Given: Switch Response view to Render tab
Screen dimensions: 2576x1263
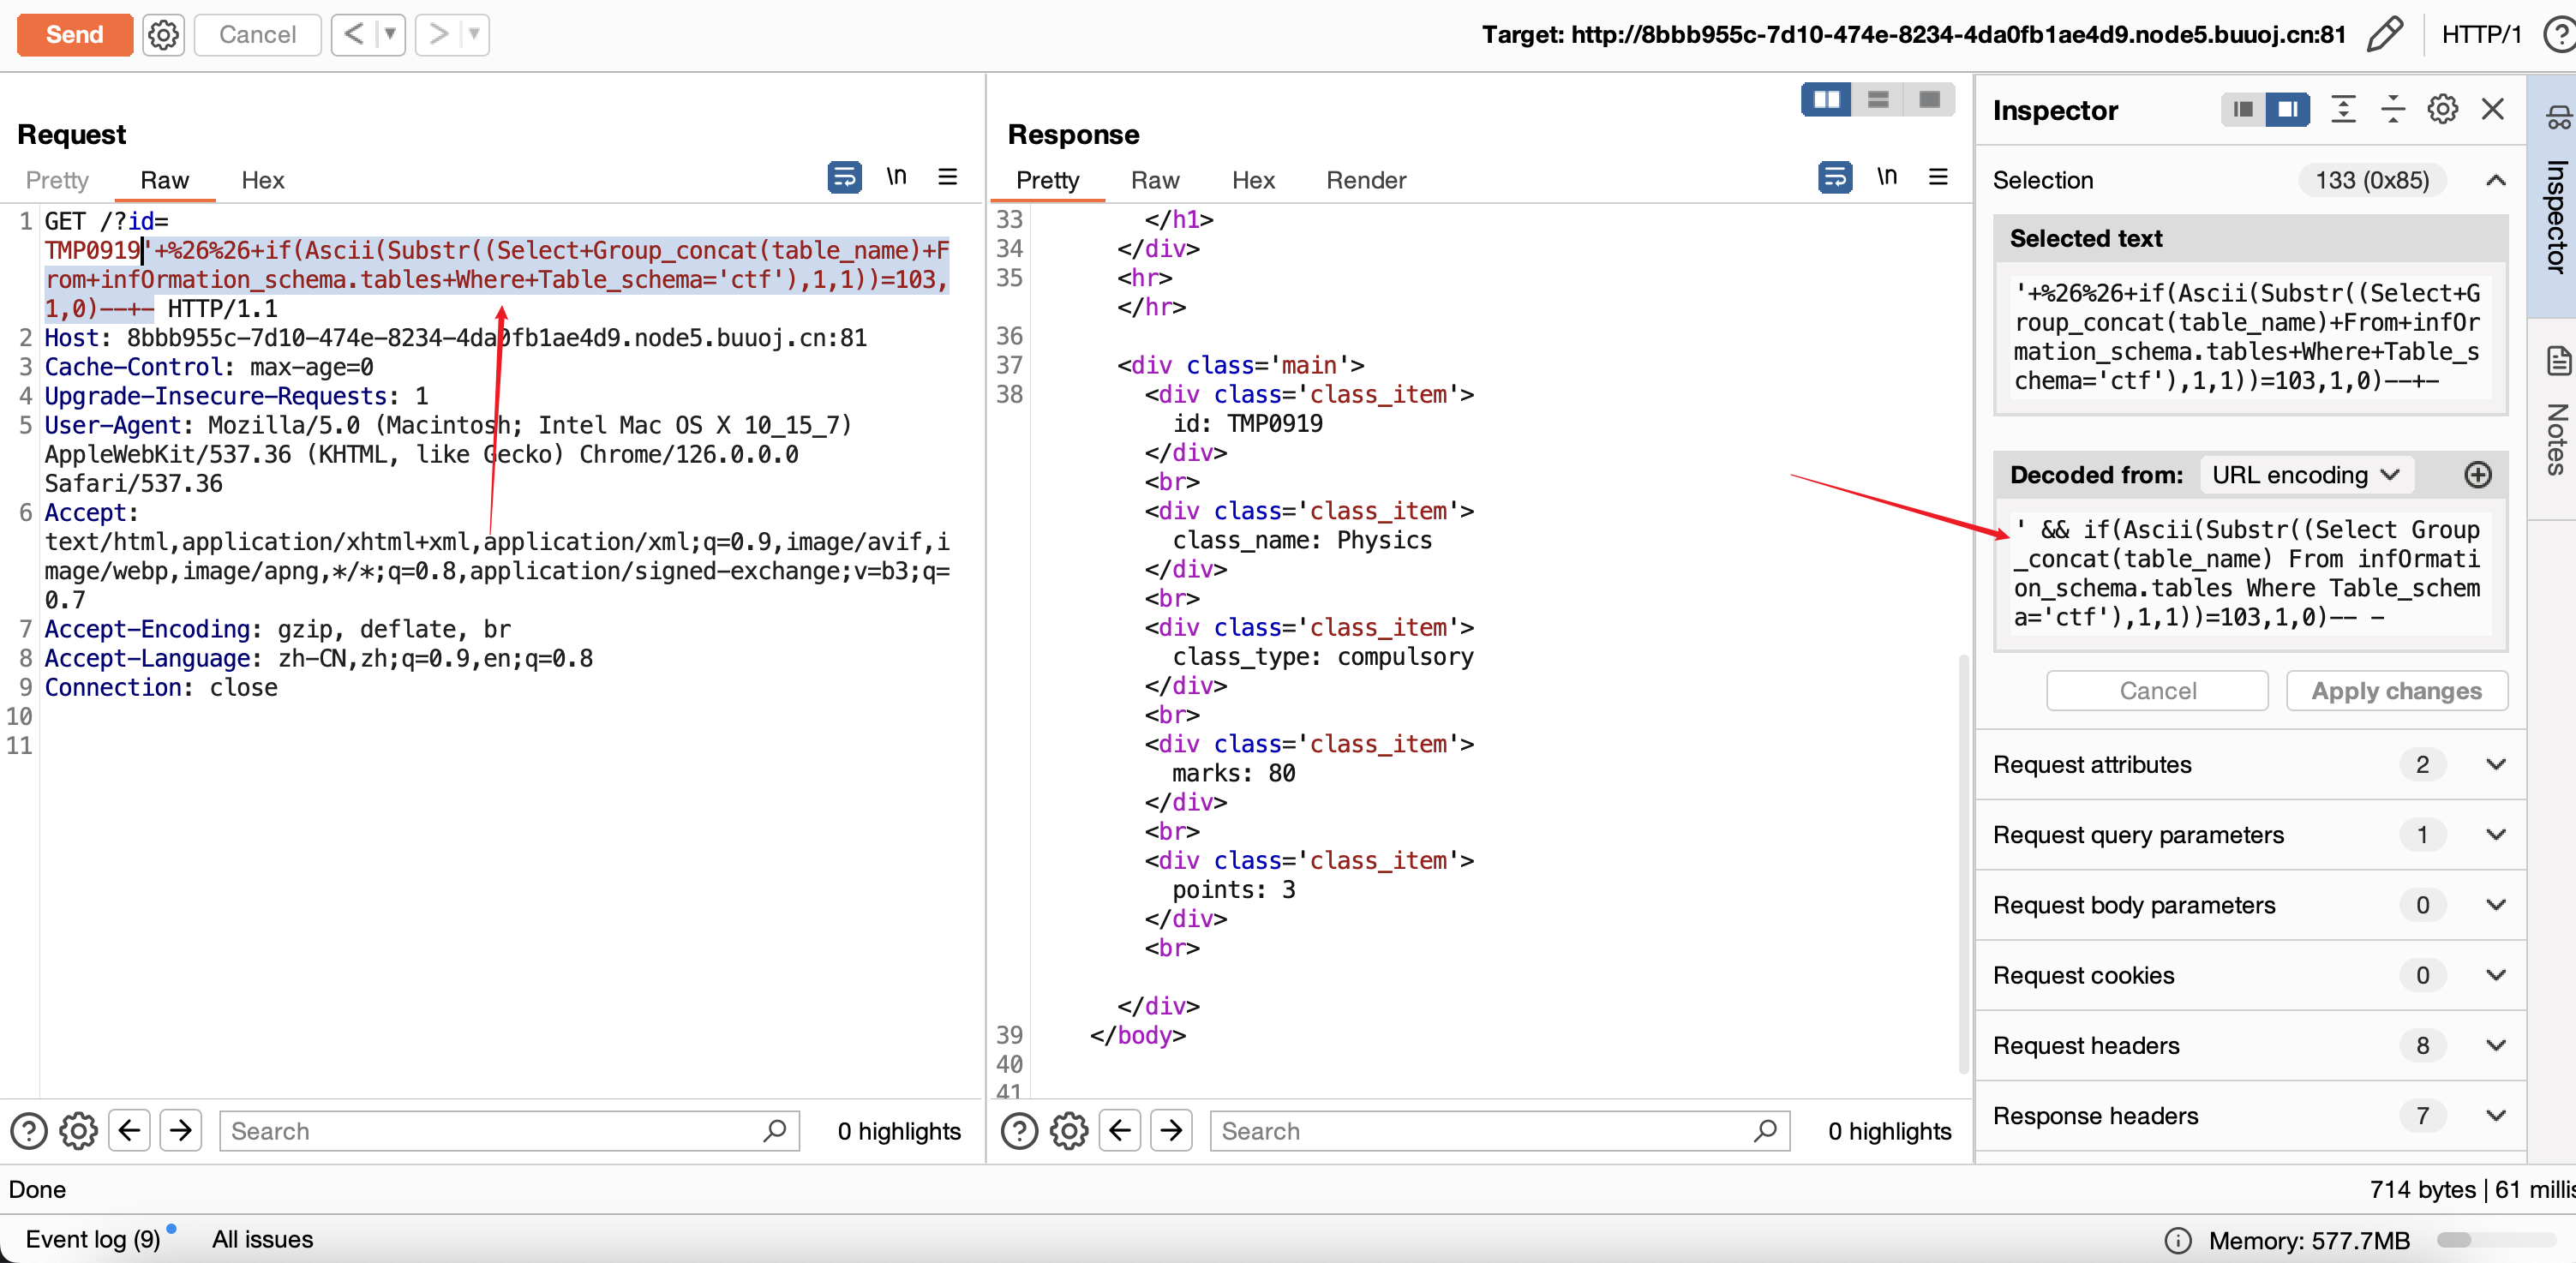Looking at the screenshot, I should [x=1366, y=180].
